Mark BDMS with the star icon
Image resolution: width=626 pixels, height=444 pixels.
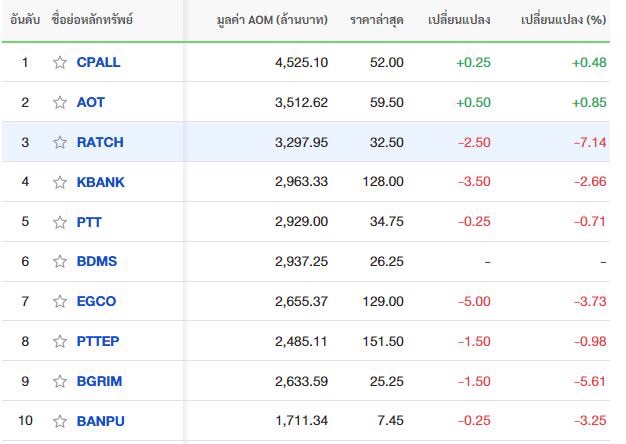tap(60, 261)
